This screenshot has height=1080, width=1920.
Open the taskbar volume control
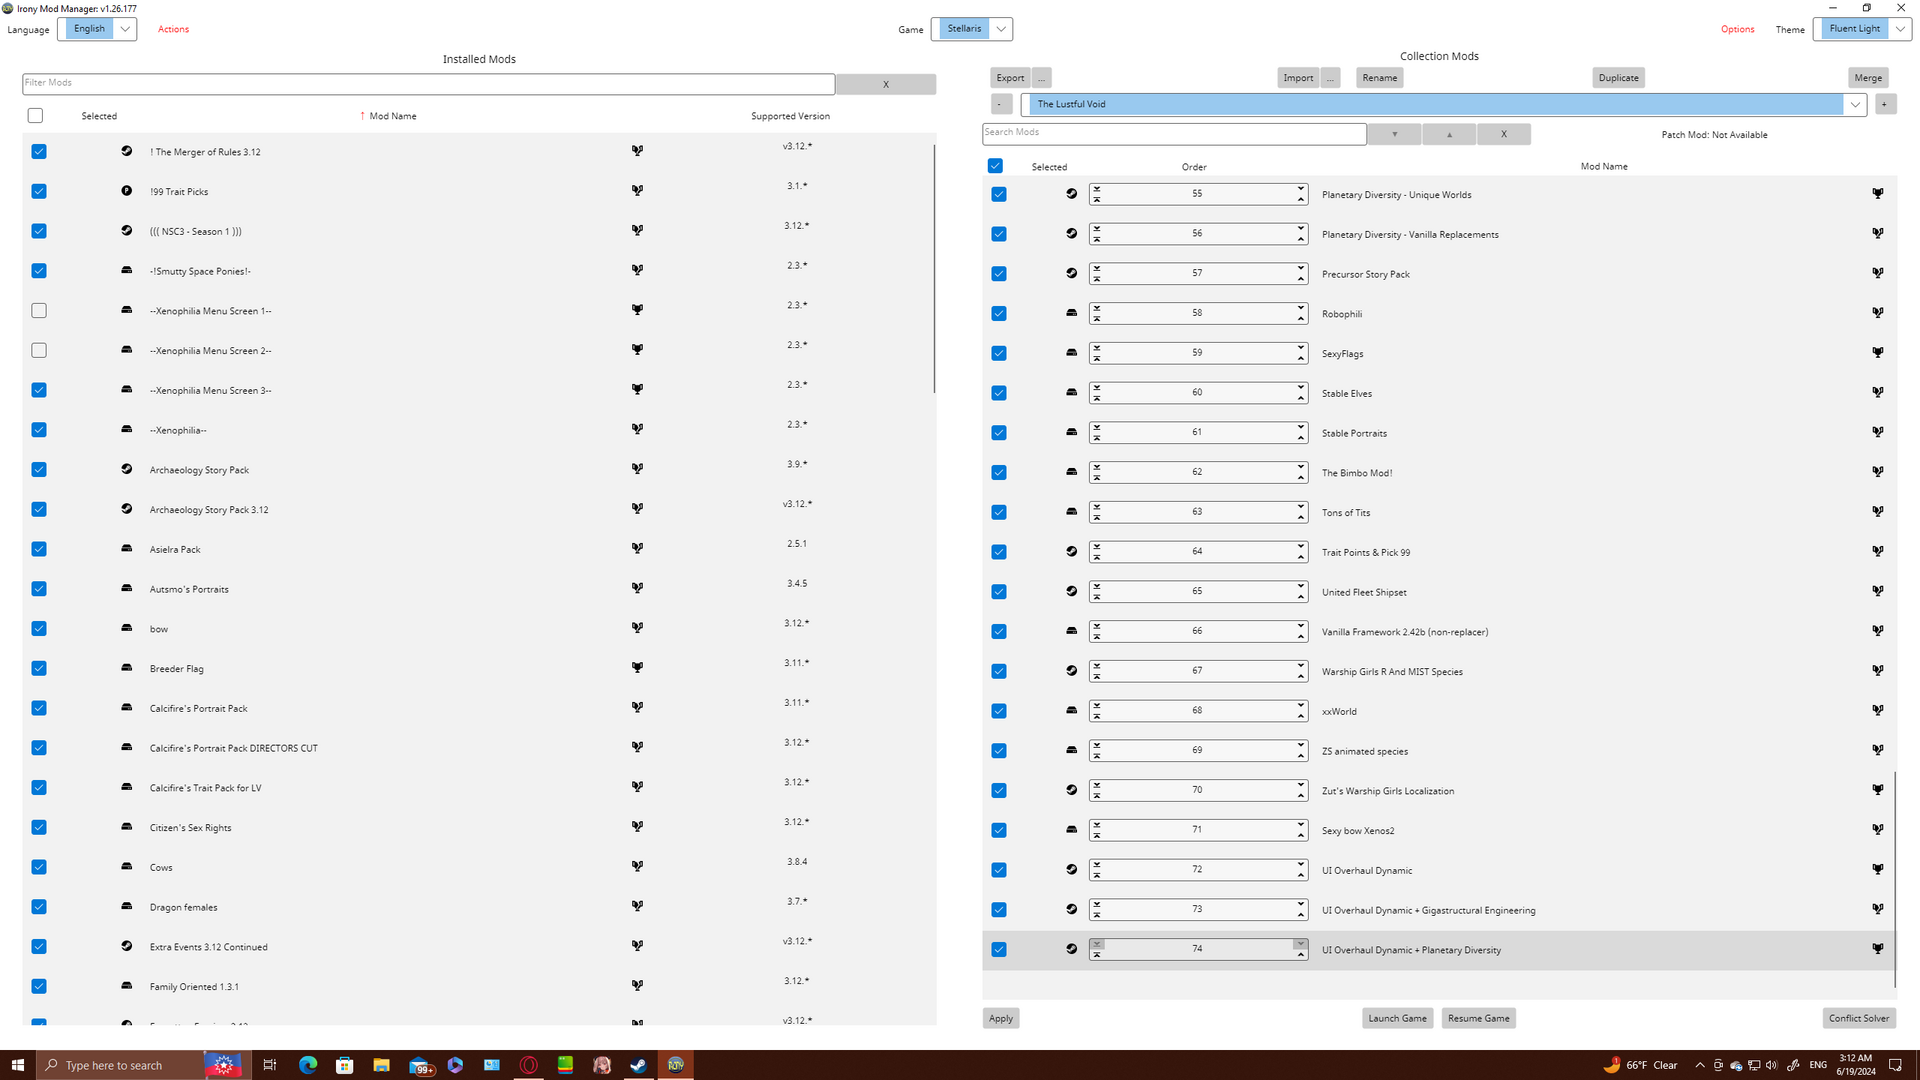tap(1772, 1065)
